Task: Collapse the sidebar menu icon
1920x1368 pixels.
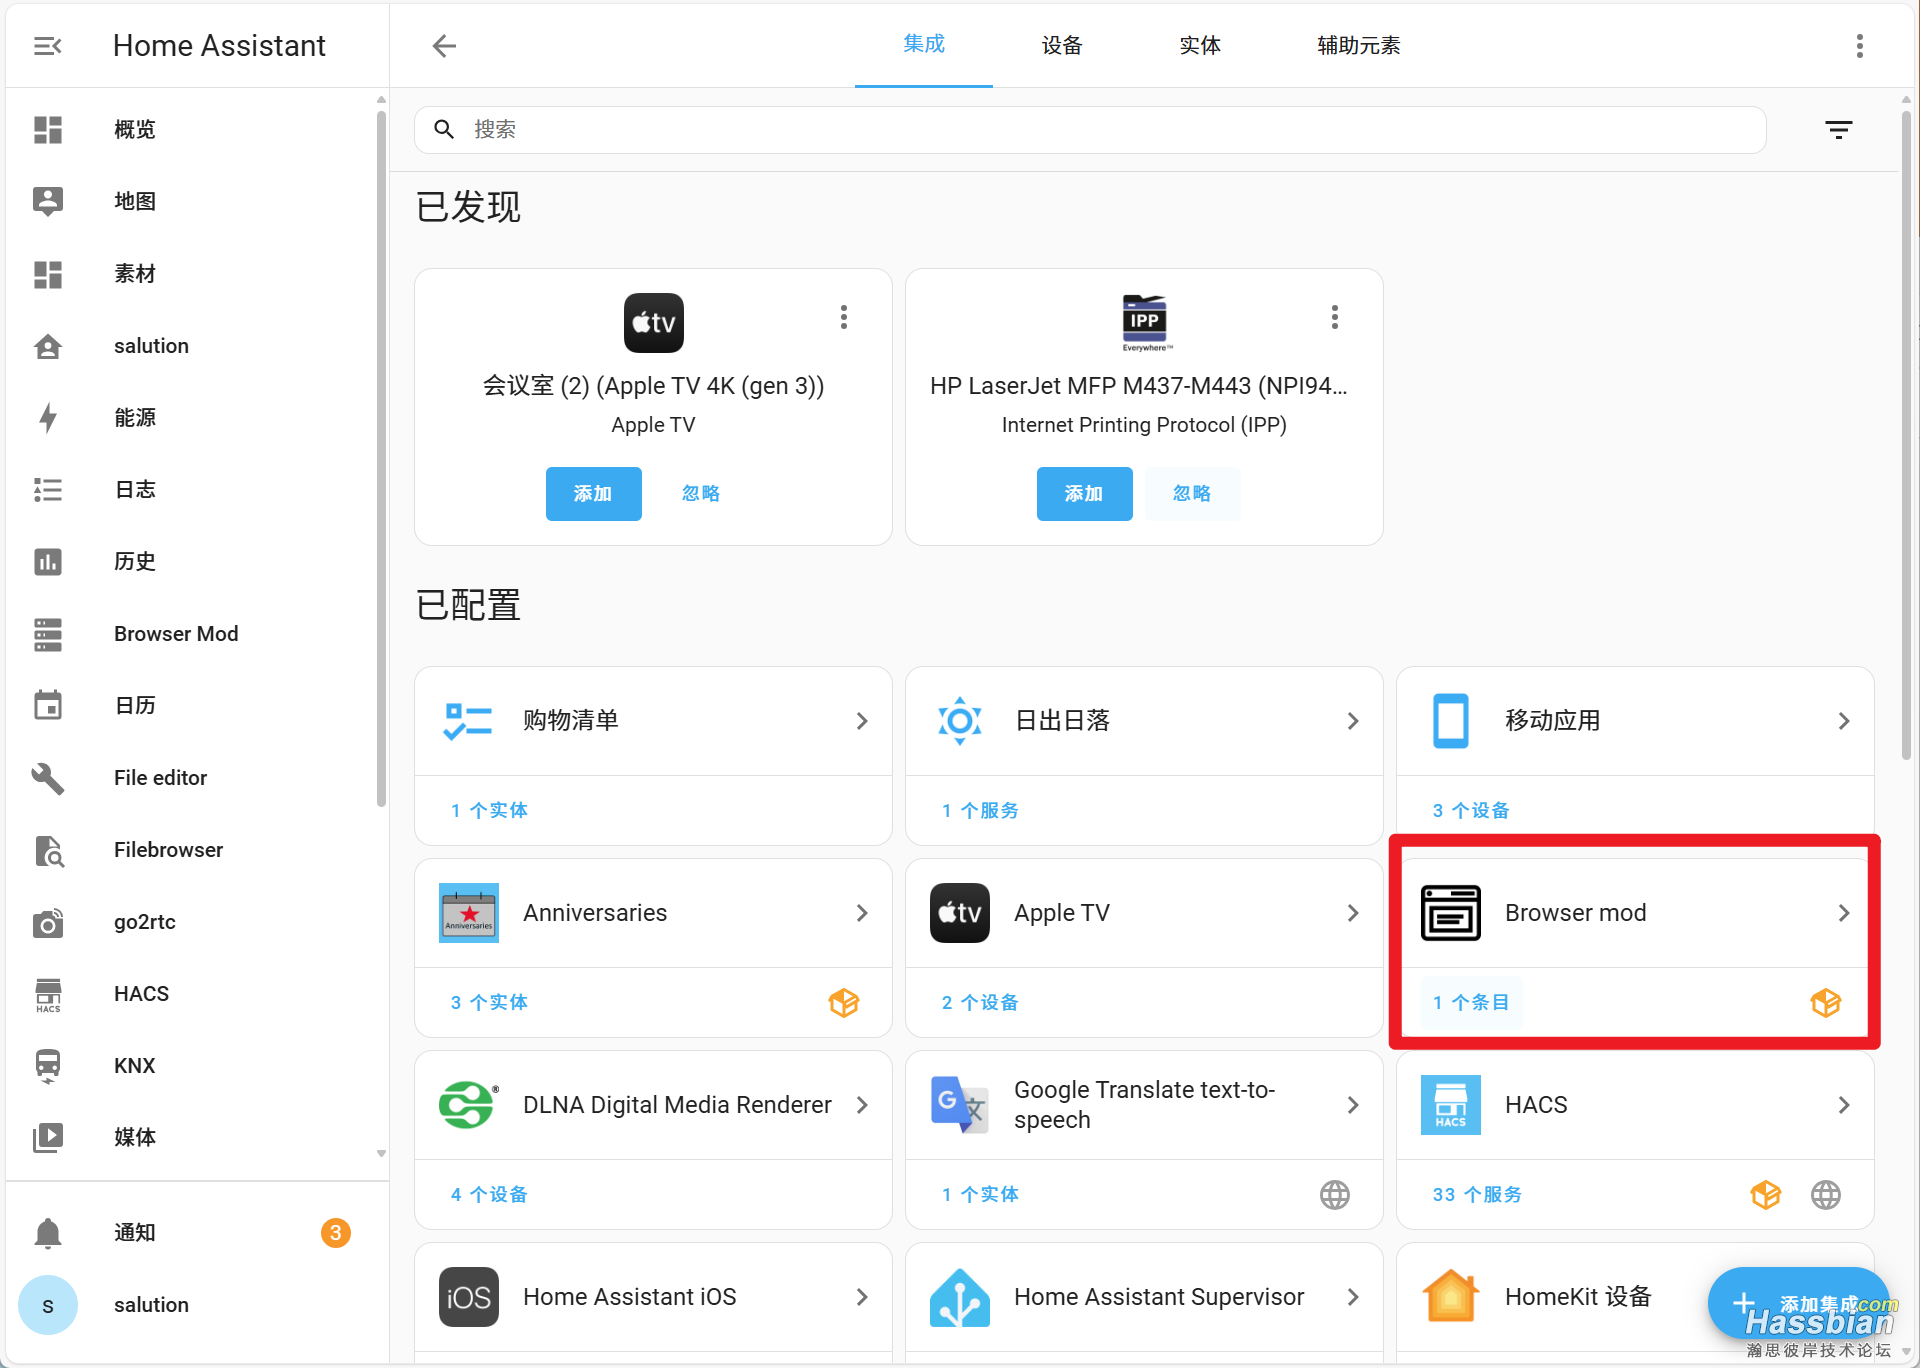Action: coord(48,46)
